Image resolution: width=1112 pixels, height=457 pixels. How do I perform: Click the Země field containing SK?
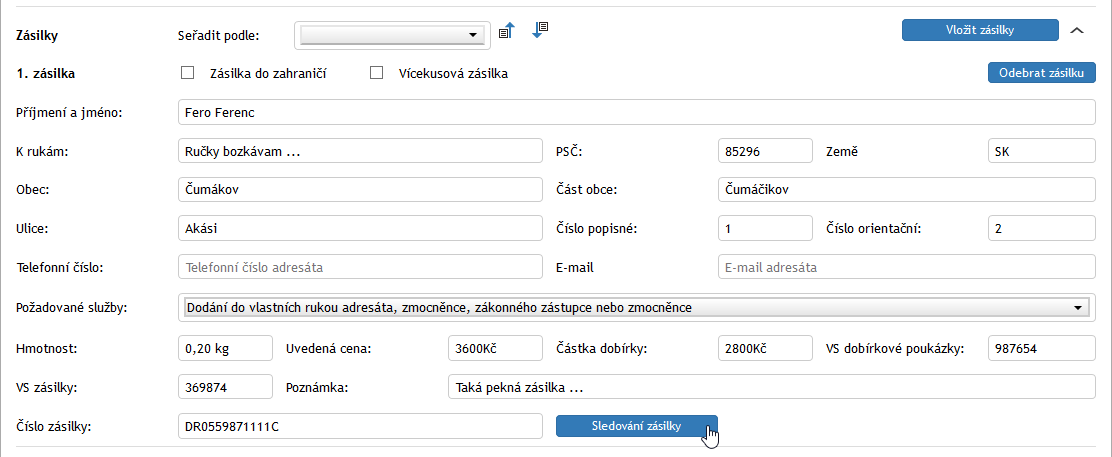point(1041,151)
